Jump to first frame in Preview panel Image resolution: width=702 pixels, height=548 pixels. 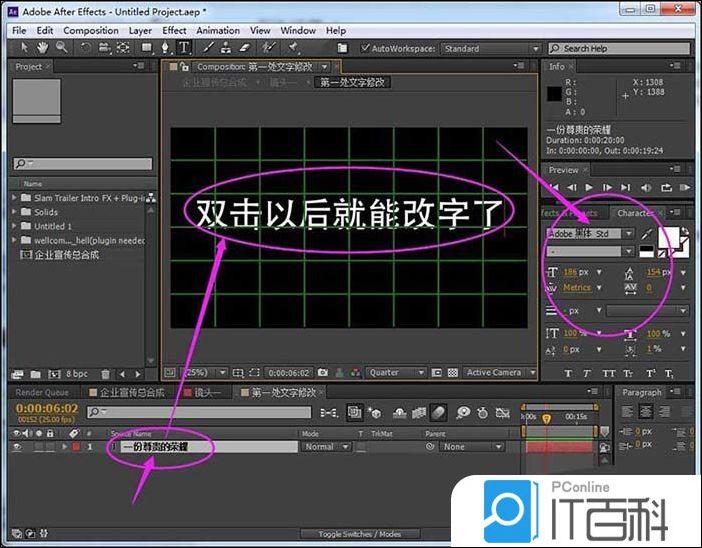coord(554,187)
